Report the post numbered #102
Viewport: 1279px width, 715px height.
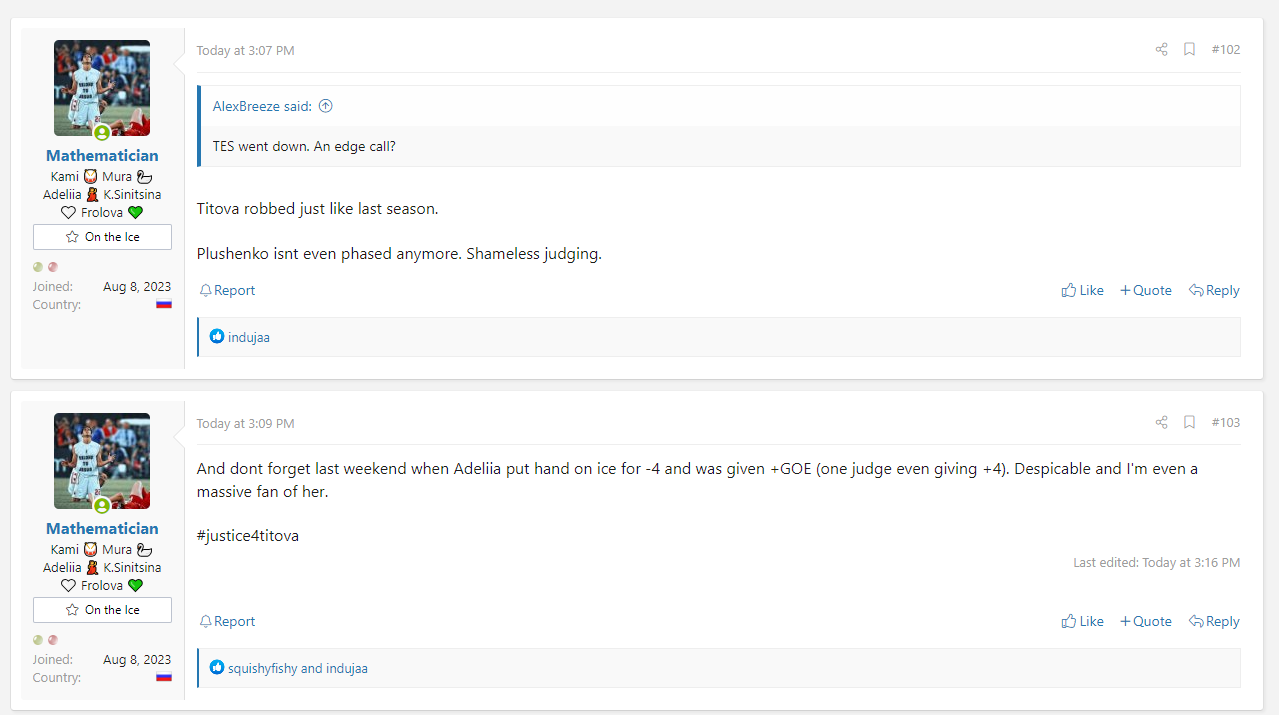pyautogui.click(x=227, y=290)
